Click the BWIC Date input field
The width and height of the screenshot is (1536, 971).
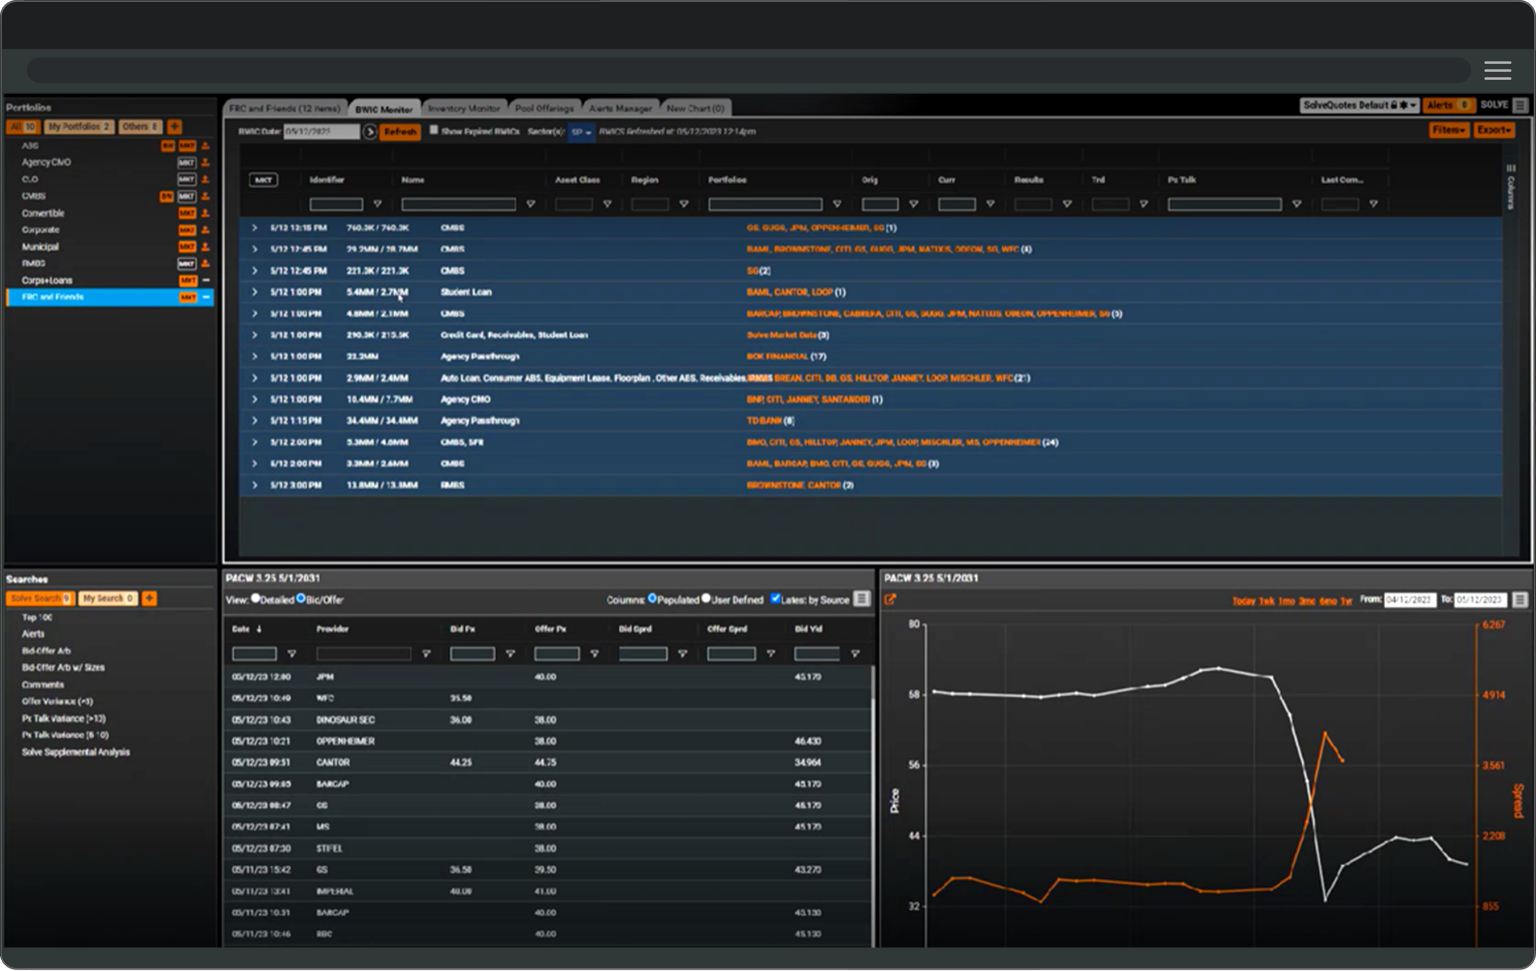(321, 132)
